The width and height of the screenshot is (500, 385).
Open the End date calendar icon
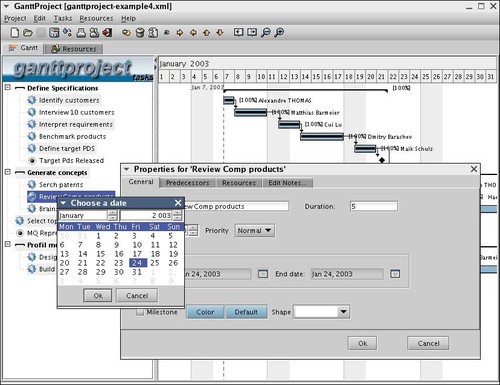coord(395,274)
